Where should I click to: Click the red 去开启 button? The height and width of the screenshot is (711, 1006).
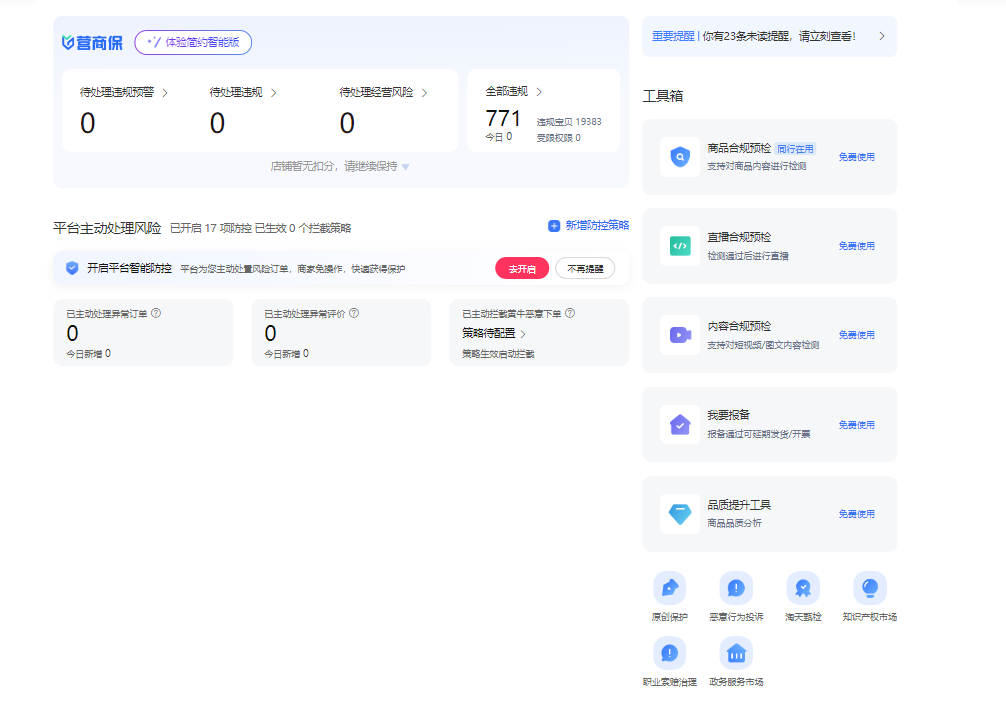[522, 269]
